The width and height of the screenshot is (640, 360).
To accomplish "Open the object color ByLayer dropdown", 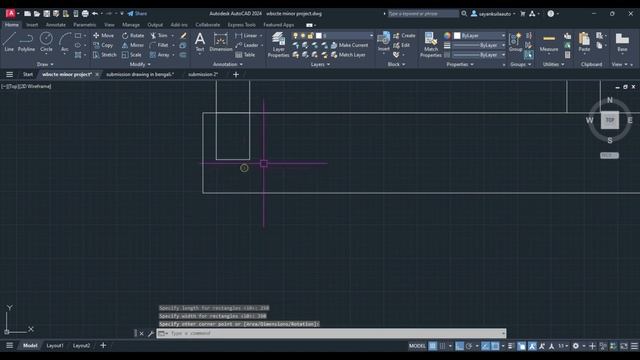I will point(480,36).
